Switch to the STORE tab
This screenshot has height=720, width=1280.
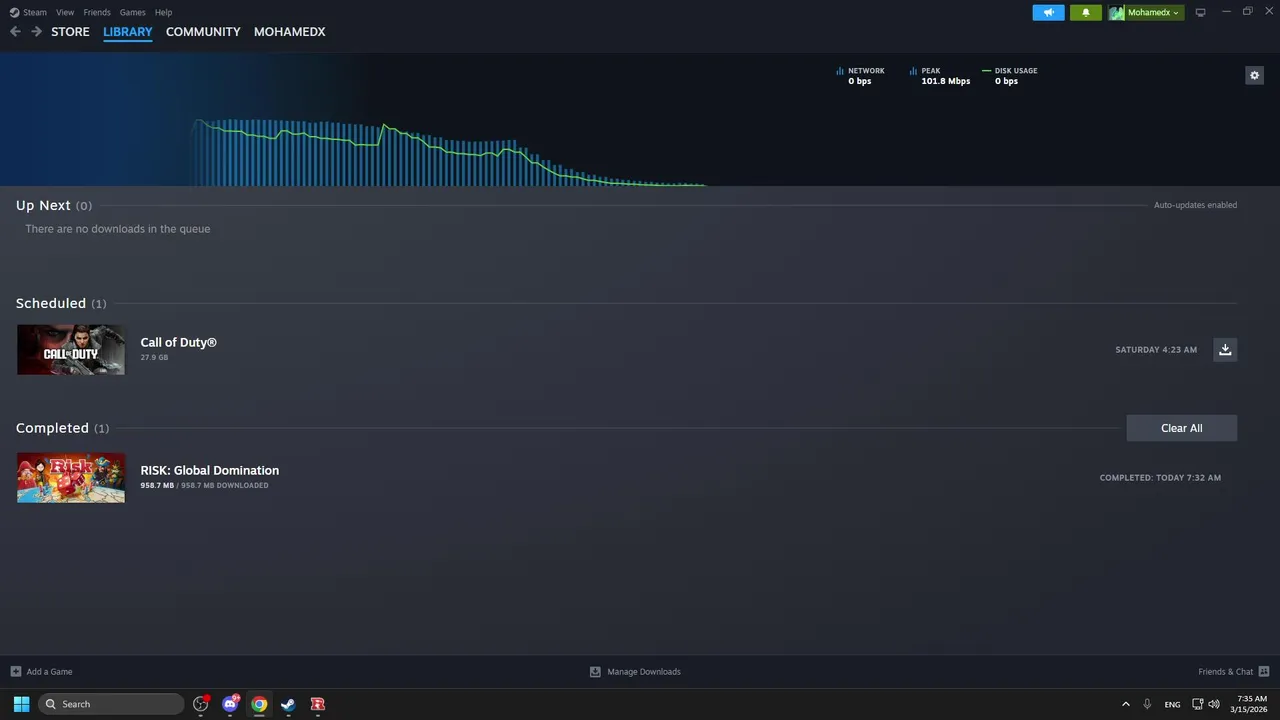pyautogui.click(x=70, y=32)
